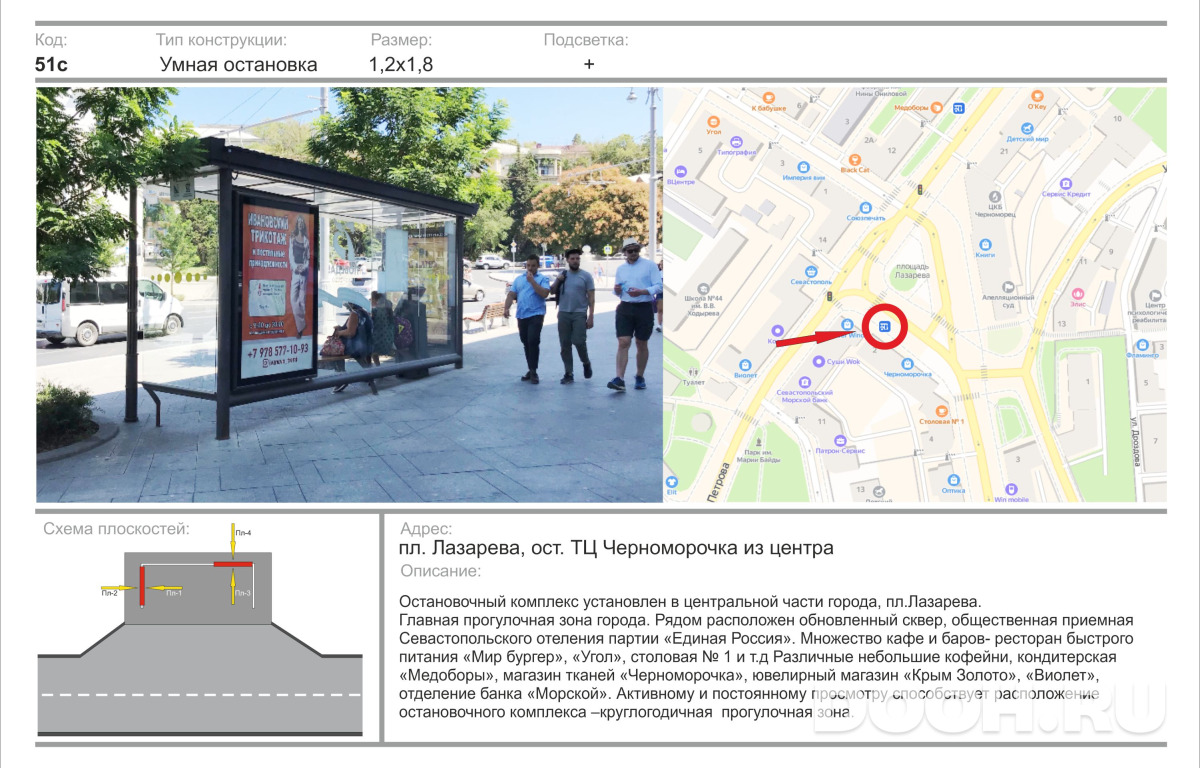Click the code value "51с"
This screenshot has height=768, width=1200.
[x=52, y=65]
